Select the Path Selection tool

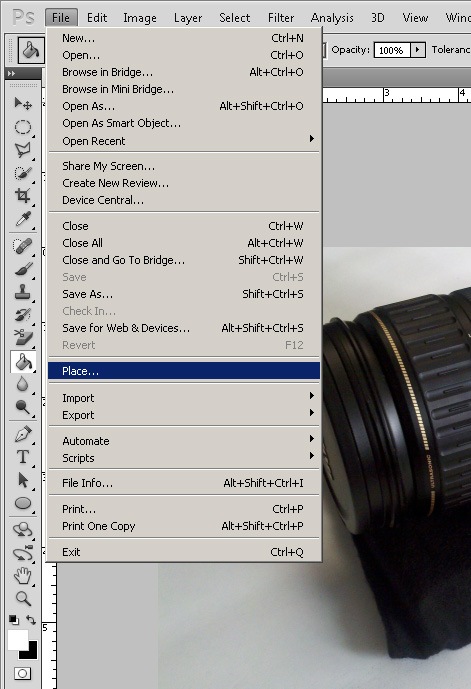(23, 480)
